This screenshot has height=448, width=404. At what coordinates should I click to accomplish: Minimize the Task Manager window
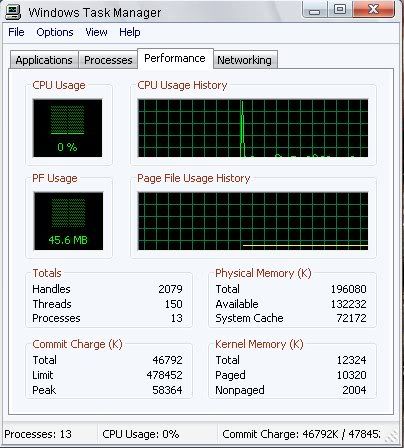[x=314, y=10]
